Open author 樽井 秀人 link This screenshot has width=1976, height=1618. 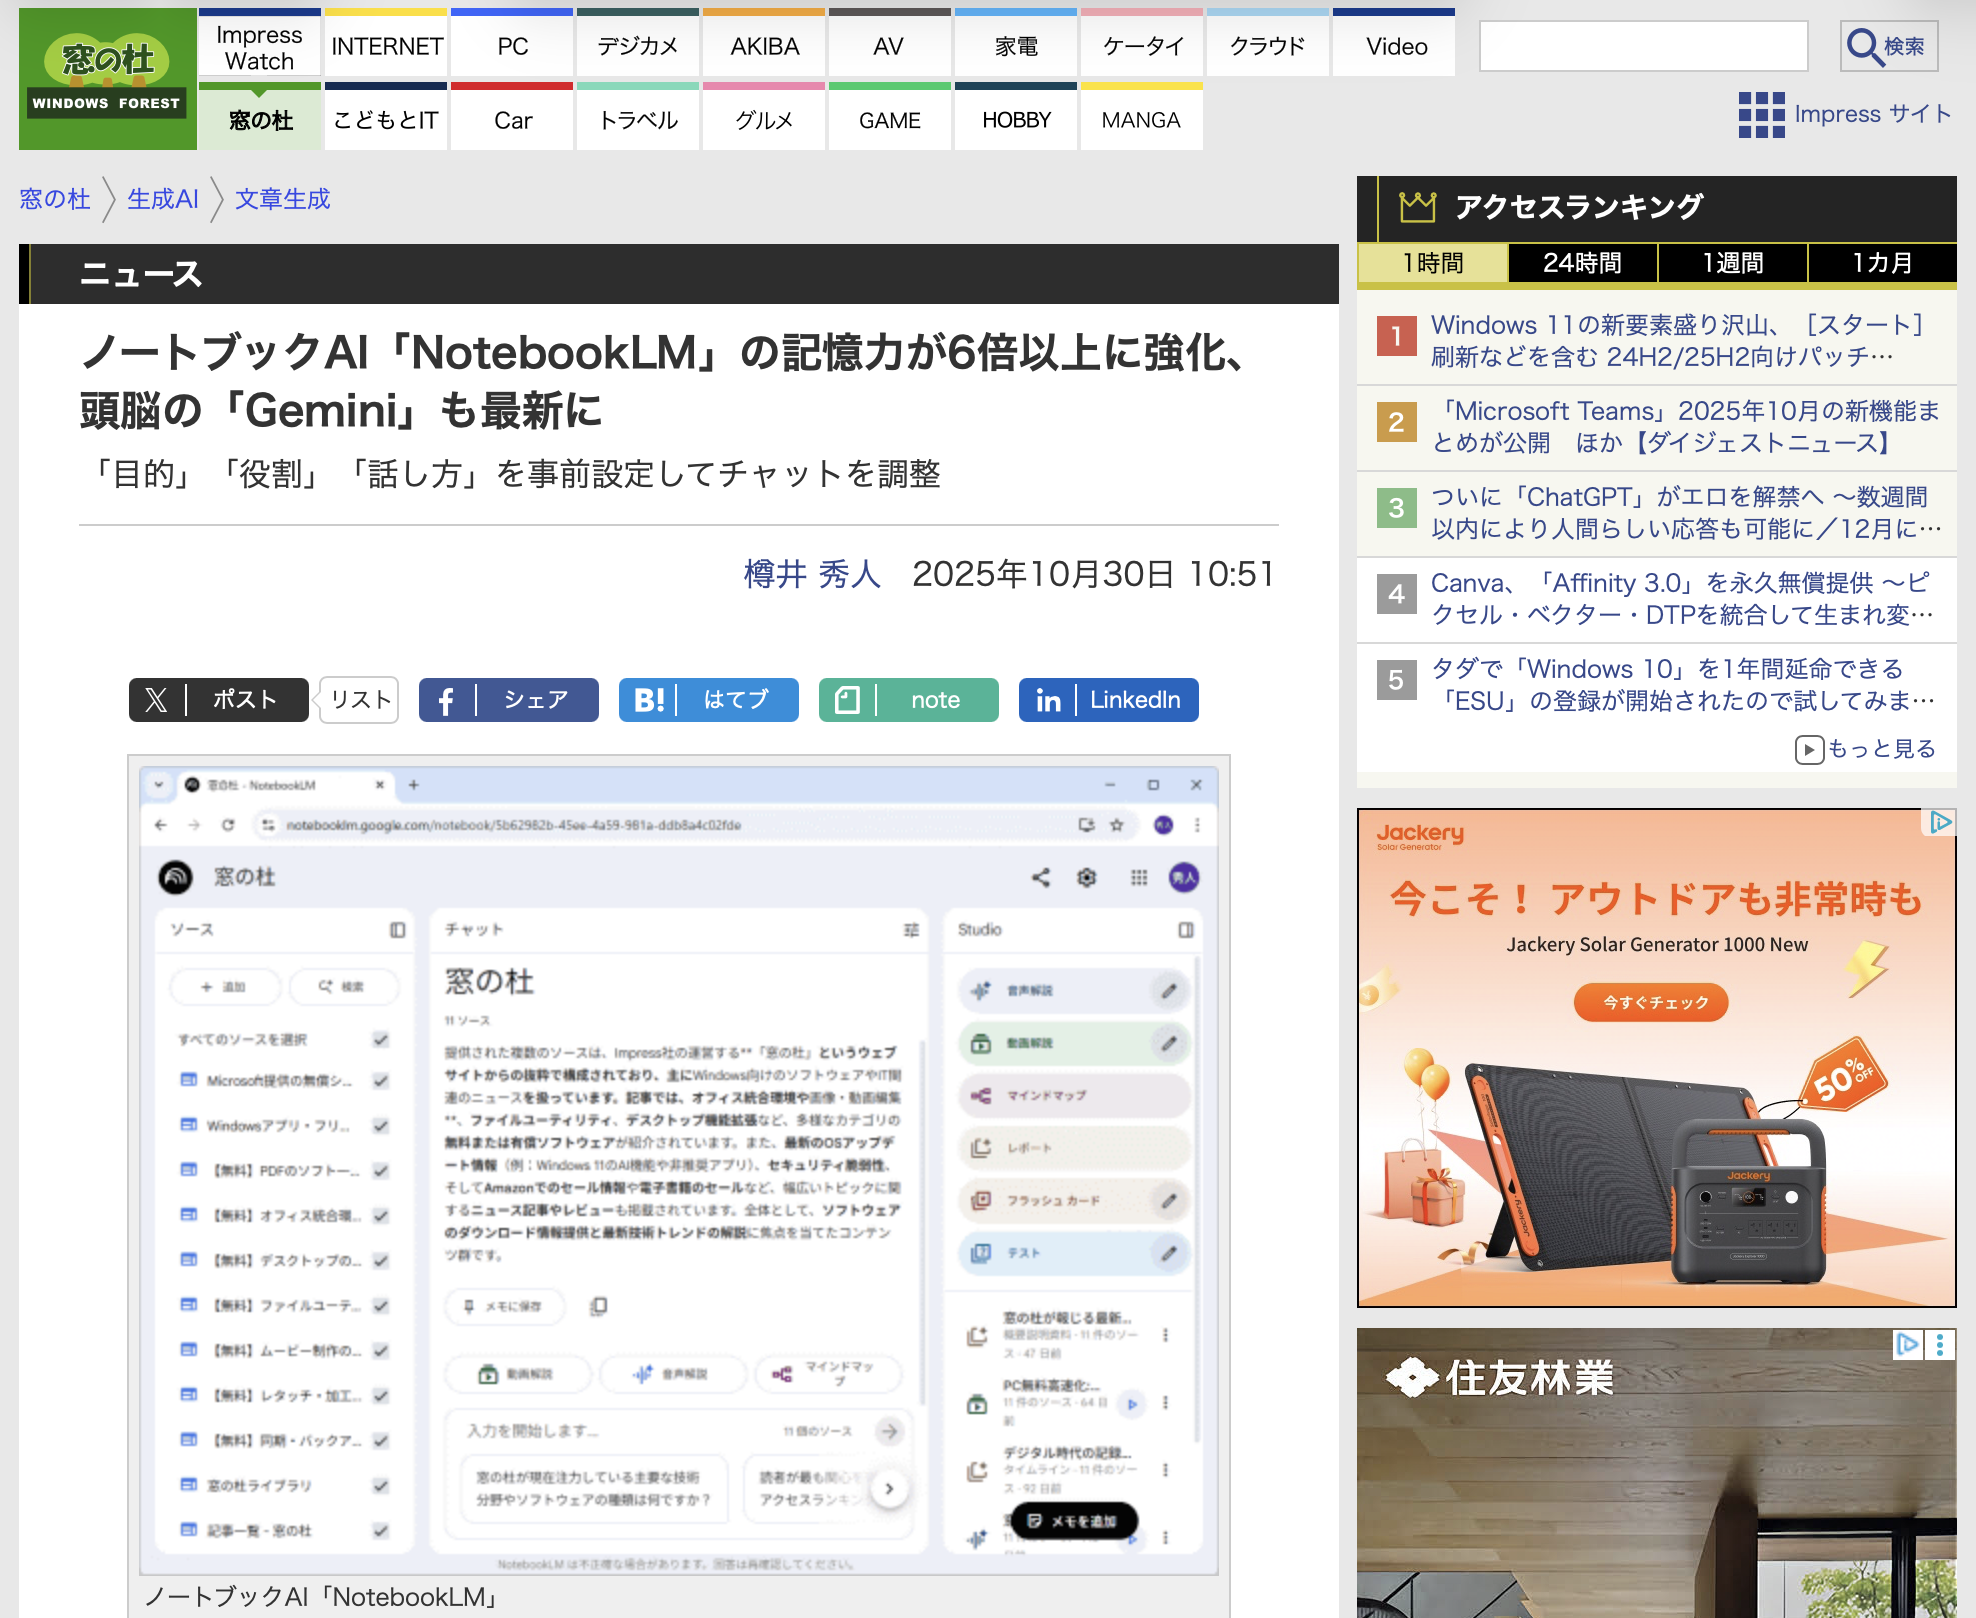tap(812, 574)
